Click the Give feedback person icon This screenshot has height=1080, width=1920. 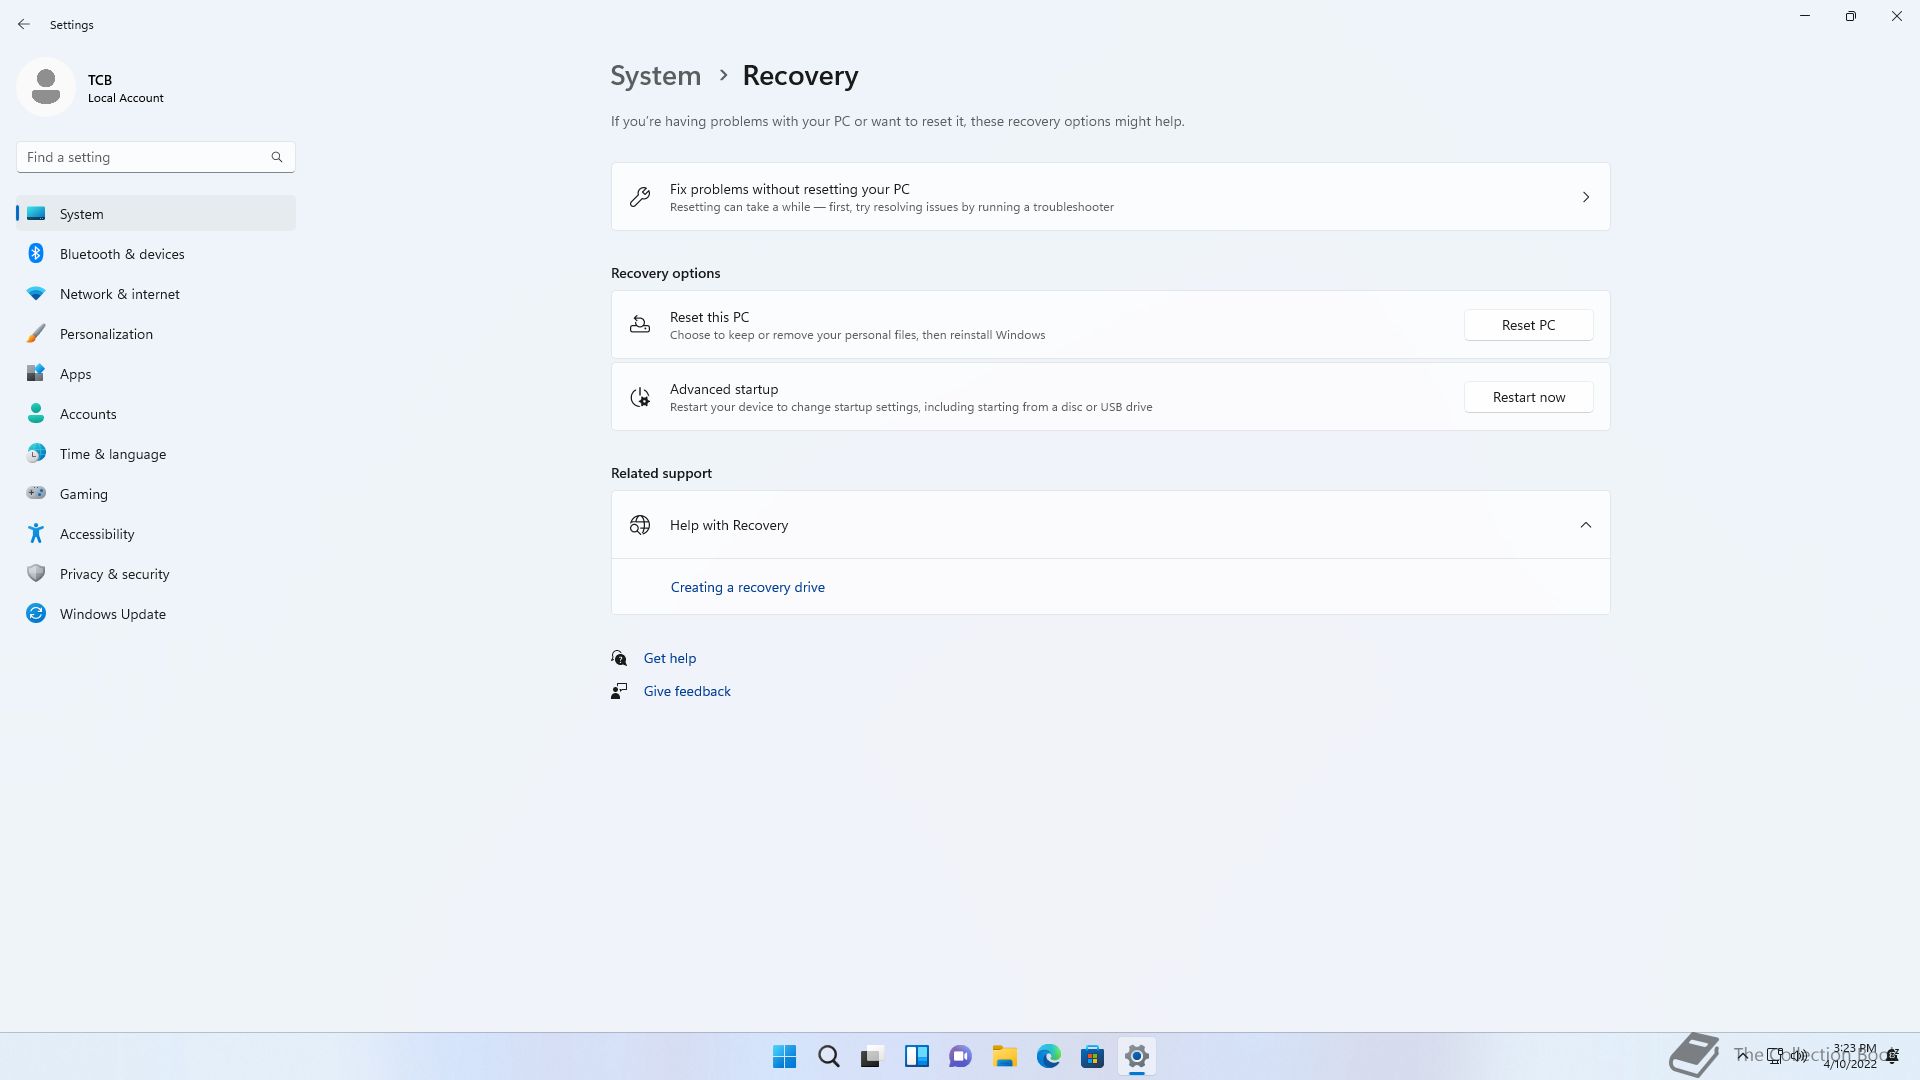[x=619, y=691]
